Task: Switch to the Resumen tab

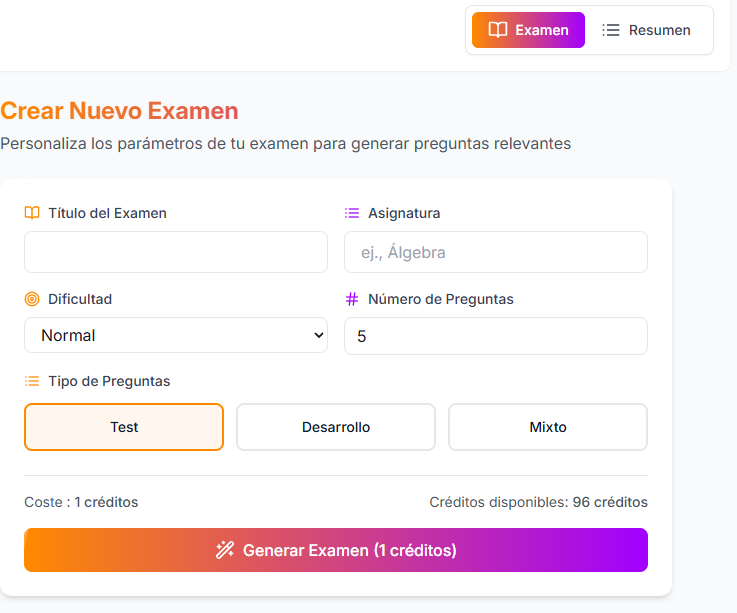Action: (647, 30)
